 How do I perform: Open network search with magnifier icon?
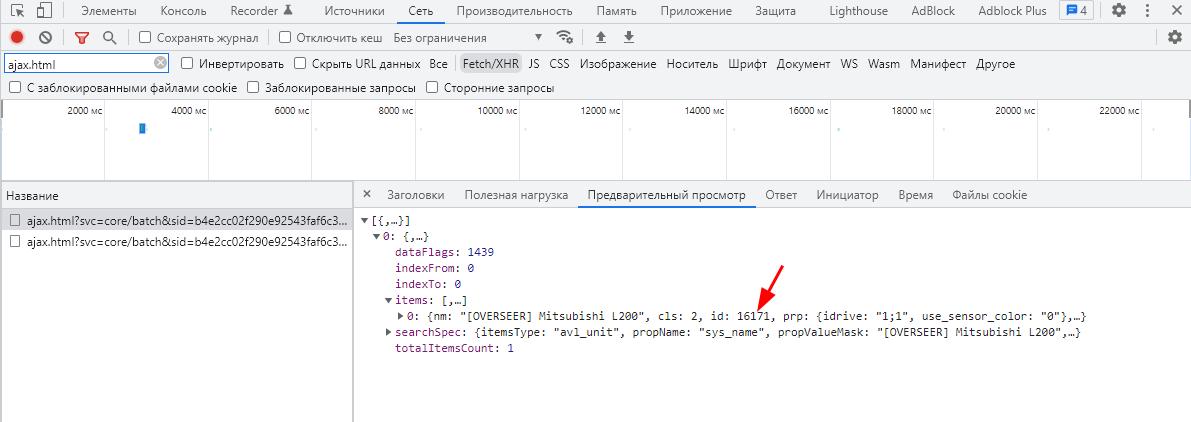[110, 37]
